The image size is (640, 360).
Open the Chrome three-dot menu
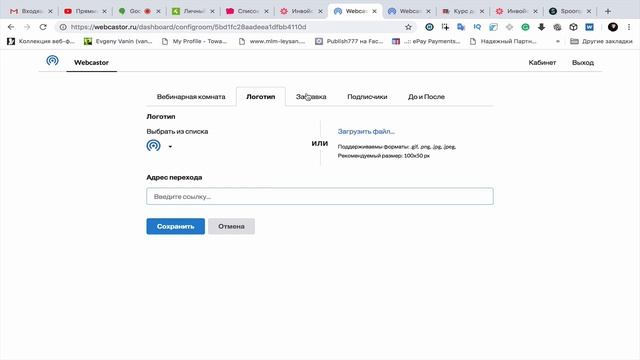click(x=629, y=27)
